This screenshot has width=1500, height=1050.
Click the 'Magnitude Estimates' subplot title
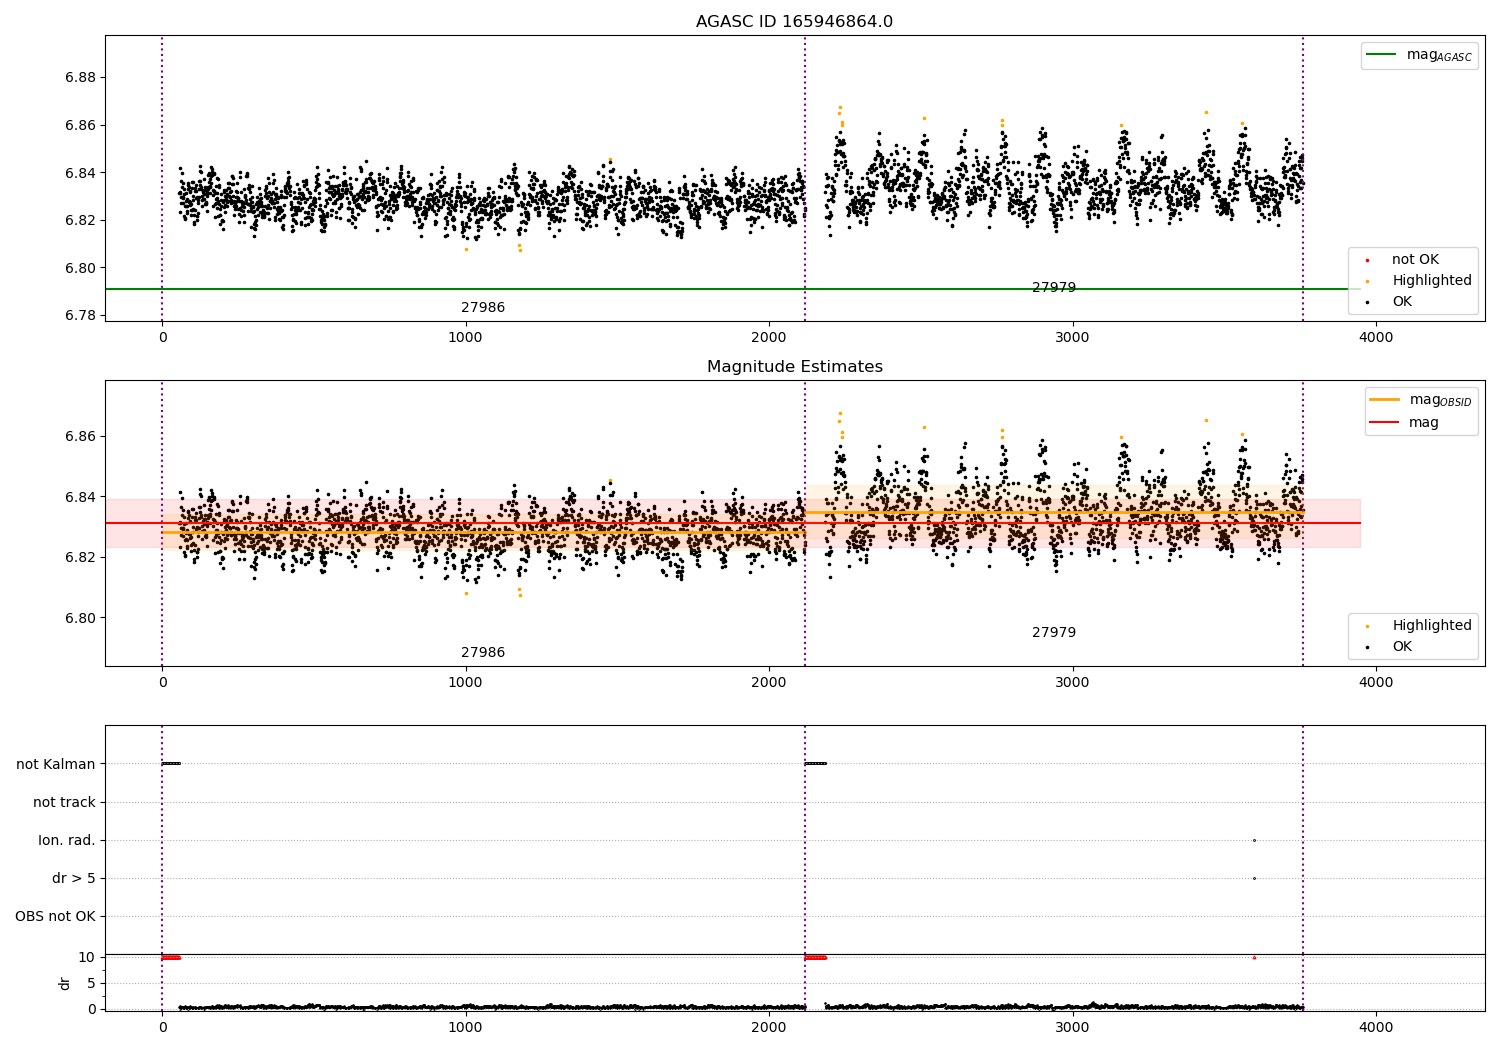pos(794,367)
